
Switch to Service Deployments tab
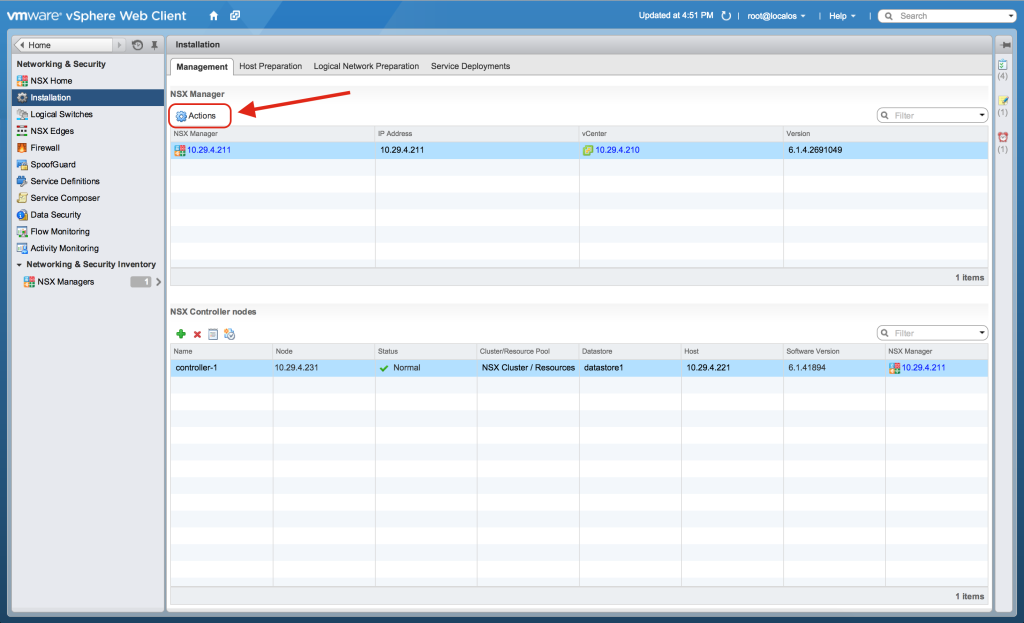[470, 66]
